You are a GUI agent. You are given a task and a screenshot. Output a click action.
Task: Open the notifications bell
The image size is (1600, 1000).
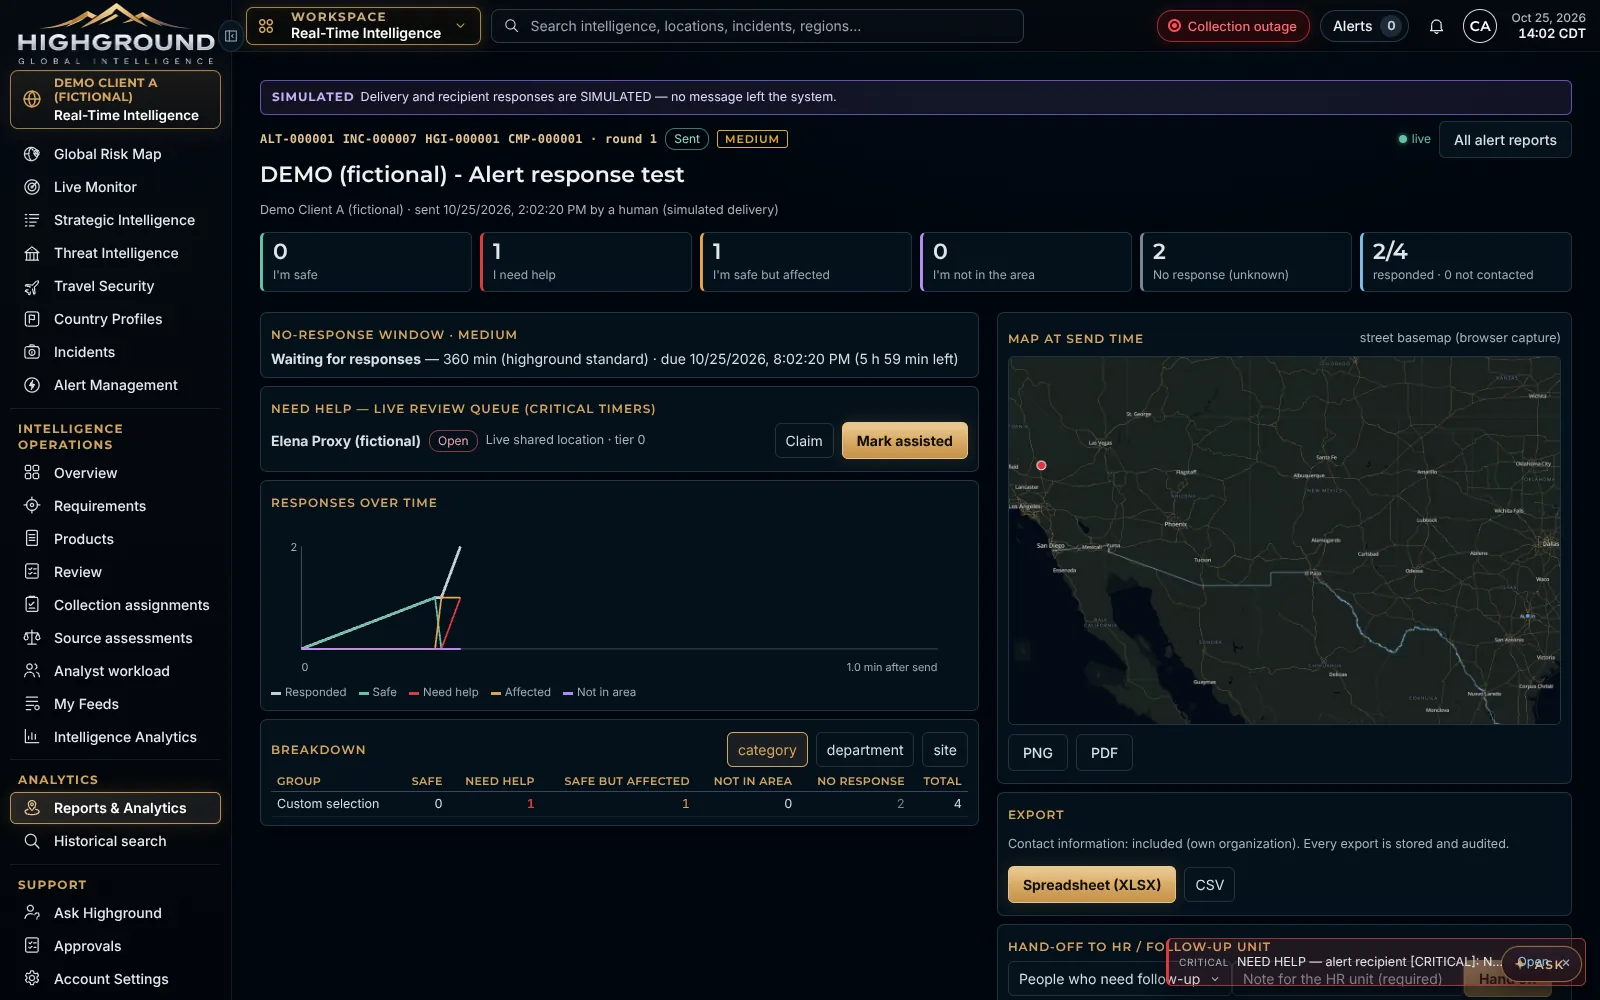pos(1436,26)
